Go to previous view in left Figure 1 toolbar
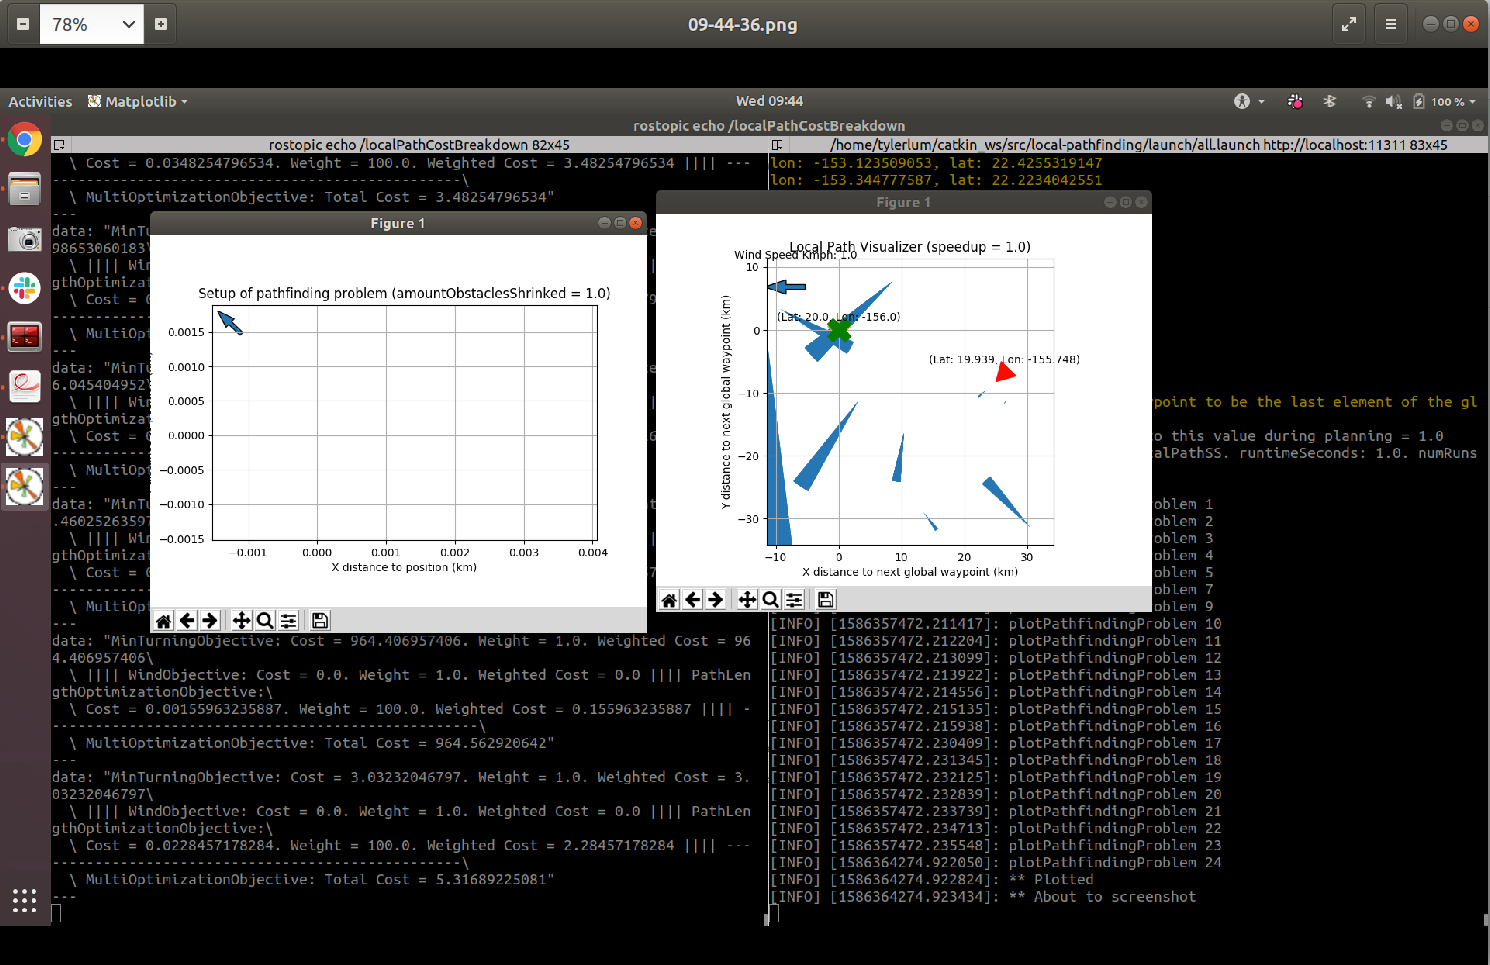 coord(187,620)
